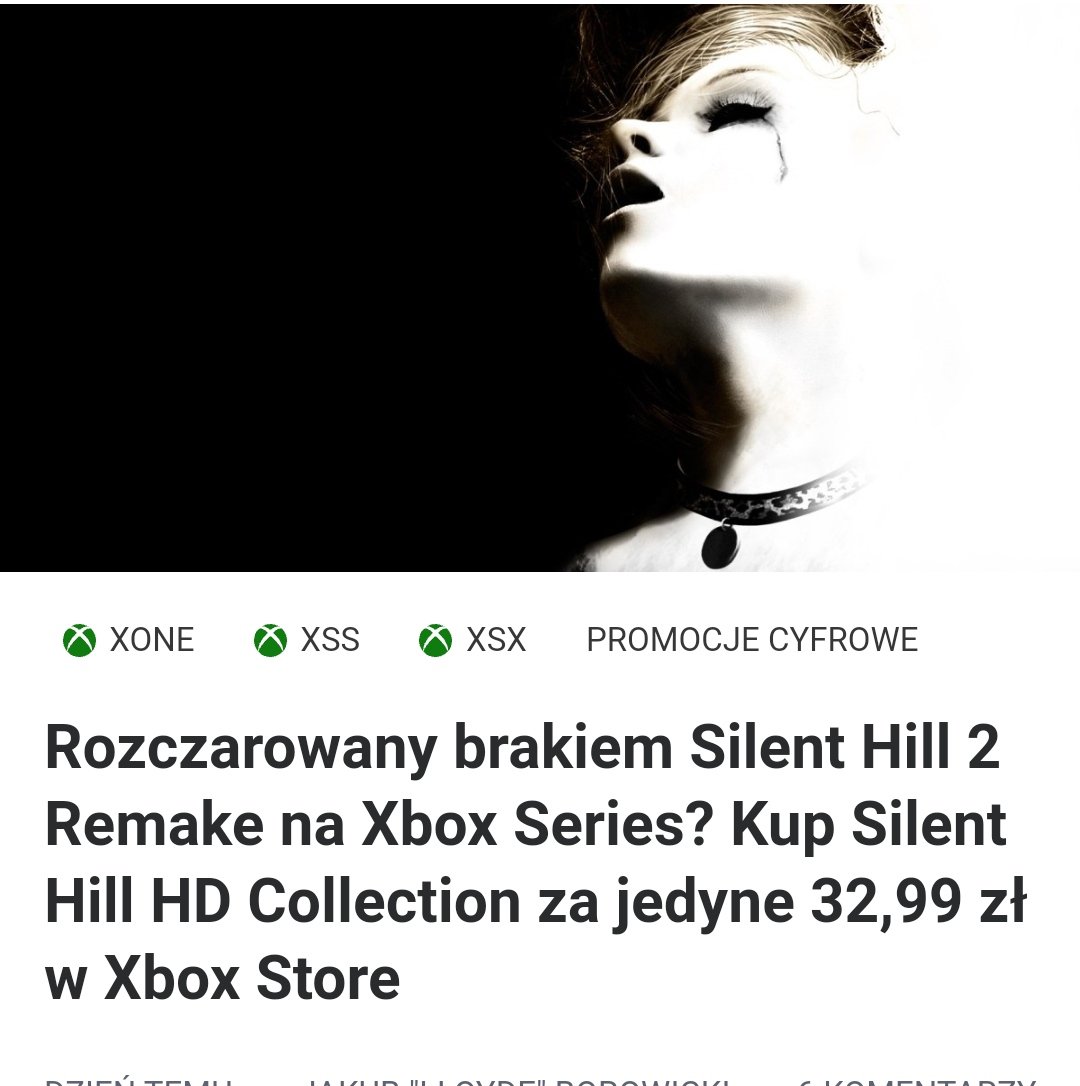
Task: Click the black area of the banner
Action: [277, 287]
